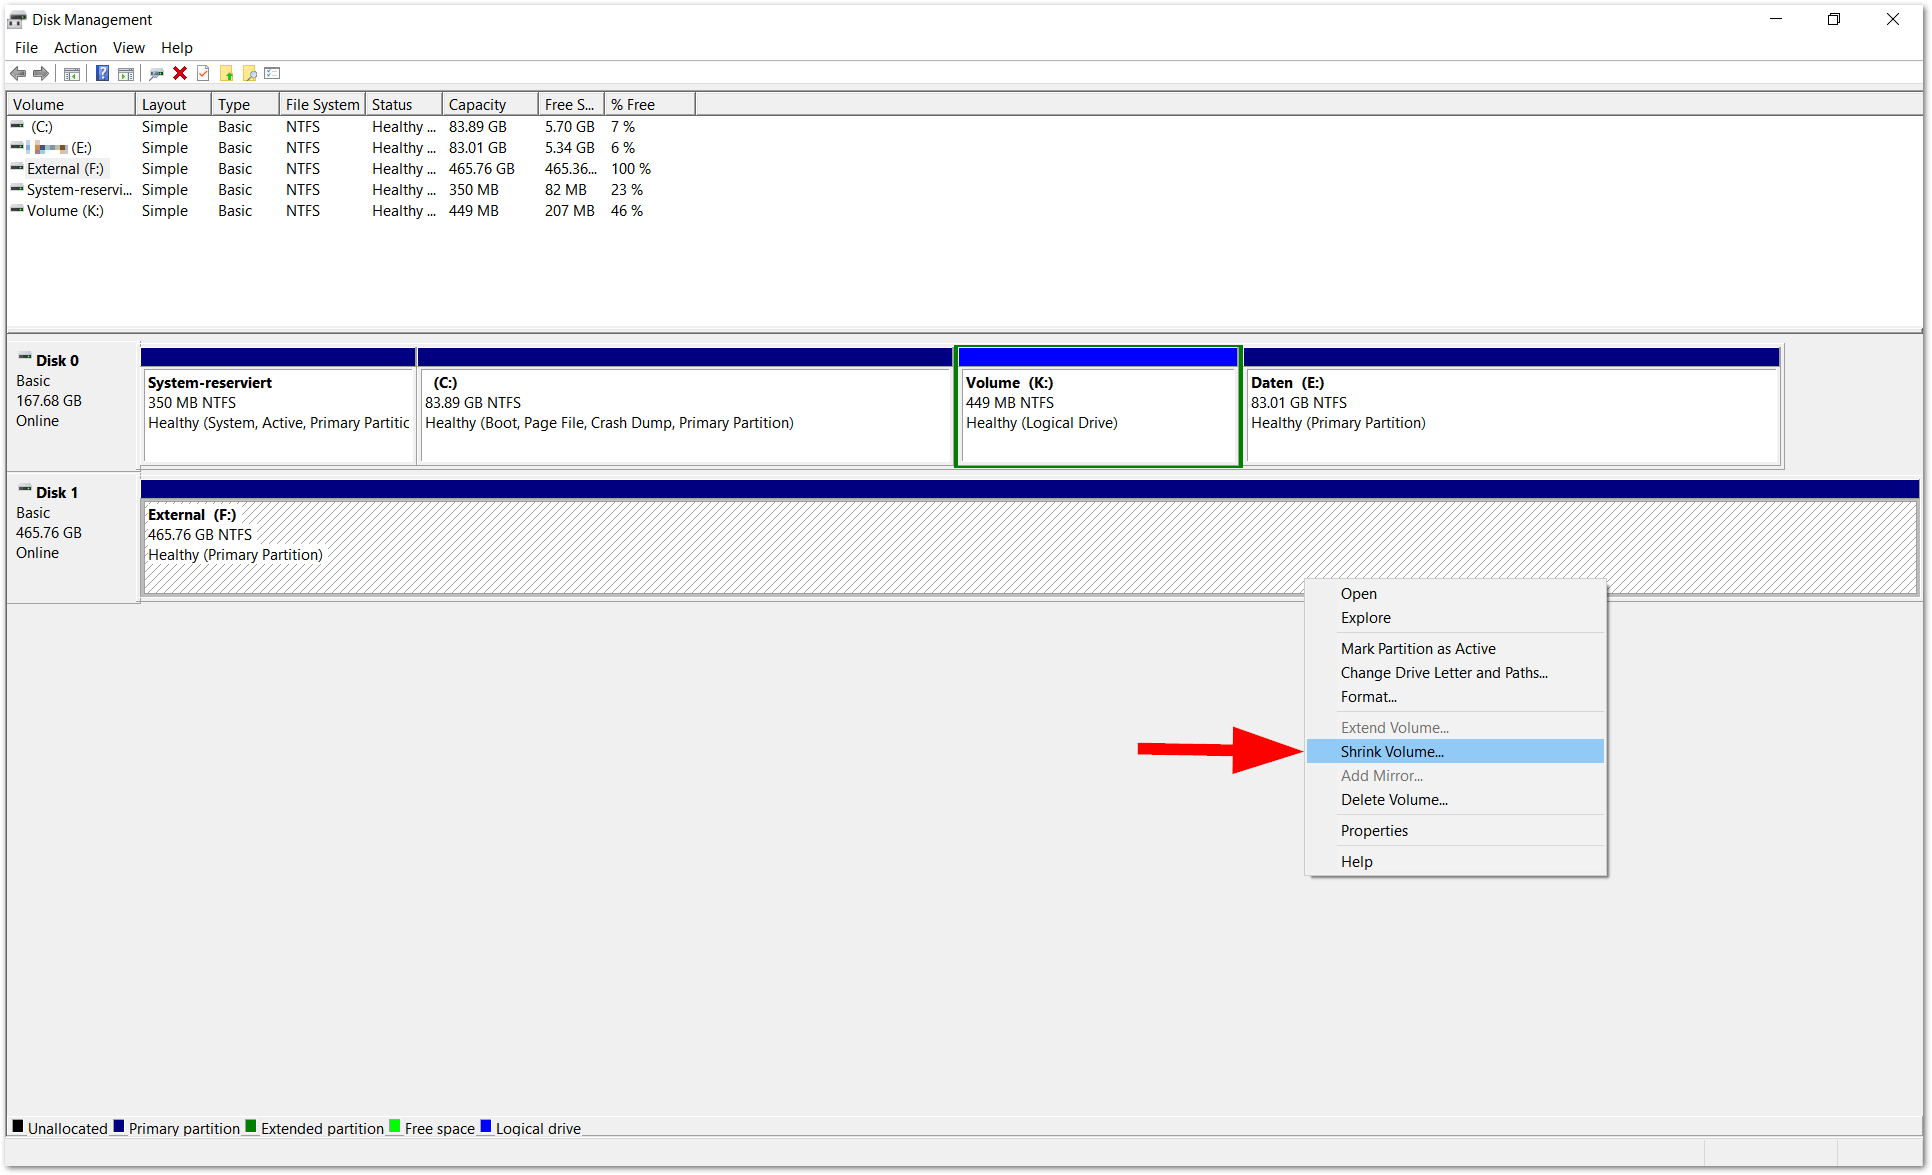
Task: Click the red X delete toolbar icon
Action: 180,73
